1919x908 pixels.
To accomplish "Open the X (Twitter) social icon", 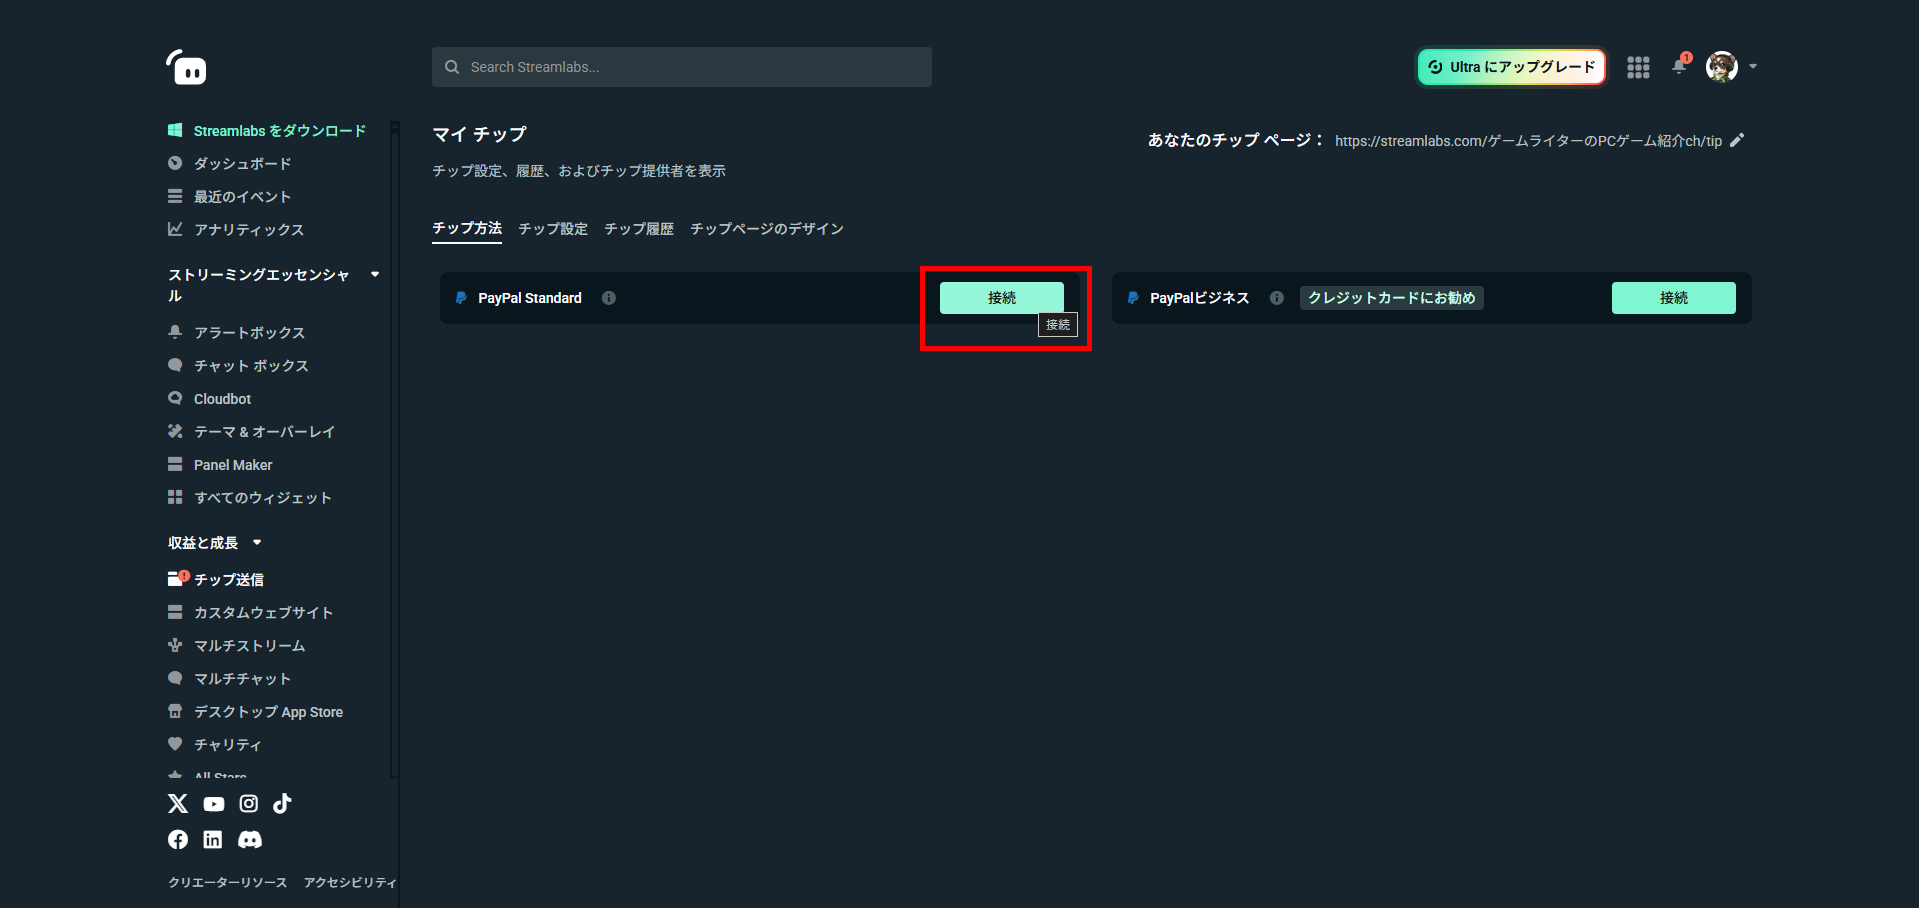I will click(x=178, y=803).
